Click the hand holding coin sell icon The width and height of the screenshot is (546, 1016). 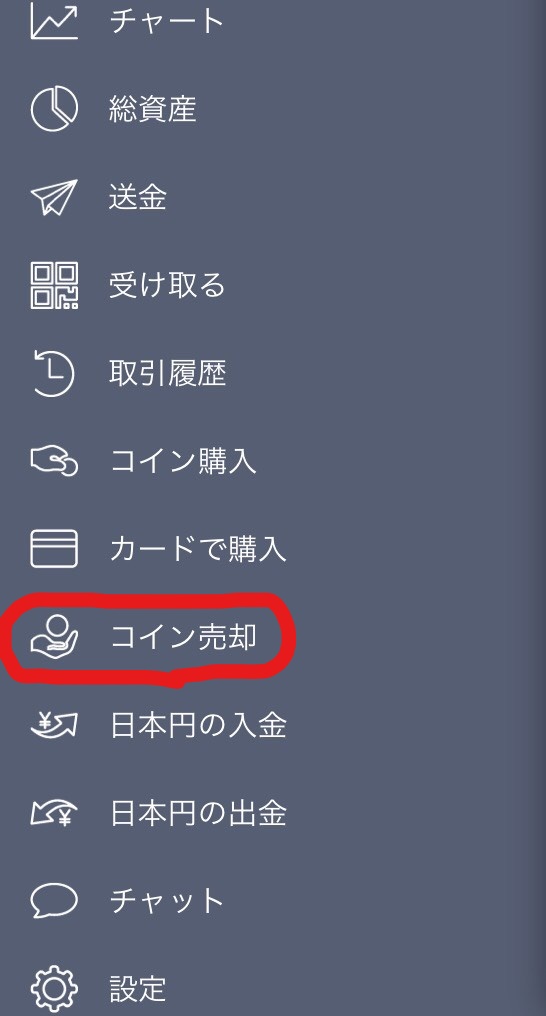pos(54,636)
